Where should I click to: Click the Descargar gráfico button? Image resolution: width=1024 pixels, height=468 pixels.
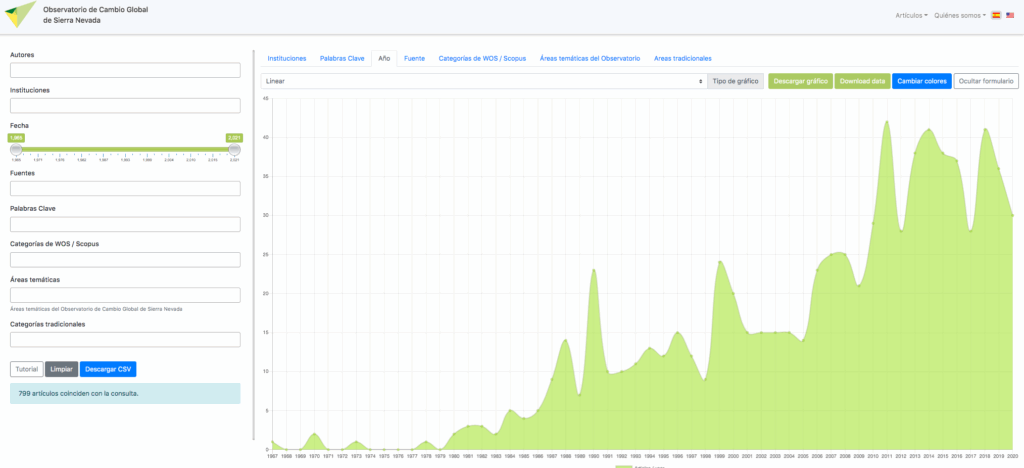pos(799,81)
